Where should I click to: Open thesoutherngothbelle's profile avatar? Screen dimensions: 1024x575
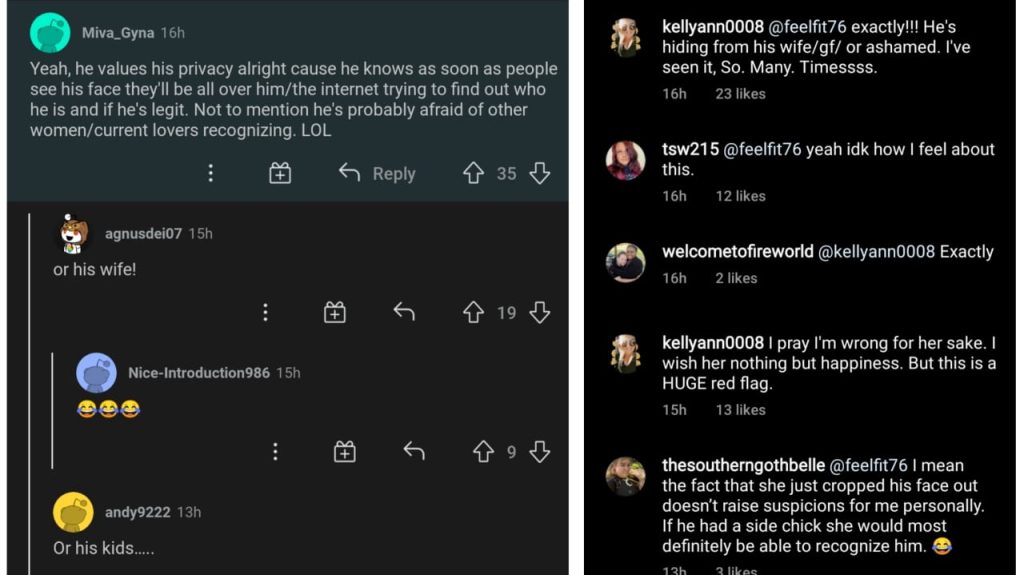pos(626,476)
